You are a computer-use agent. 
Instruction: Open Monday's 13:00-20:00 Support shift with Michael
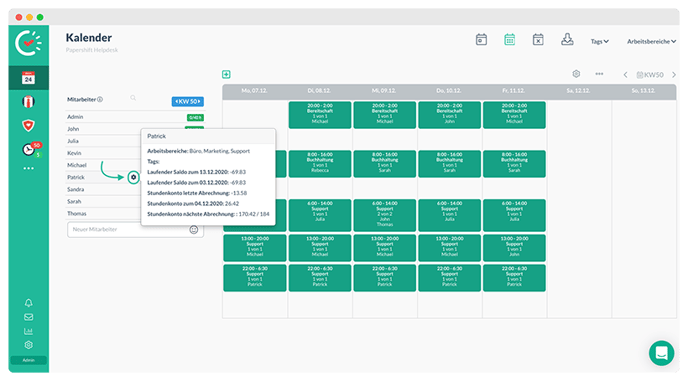pos(255,248)
